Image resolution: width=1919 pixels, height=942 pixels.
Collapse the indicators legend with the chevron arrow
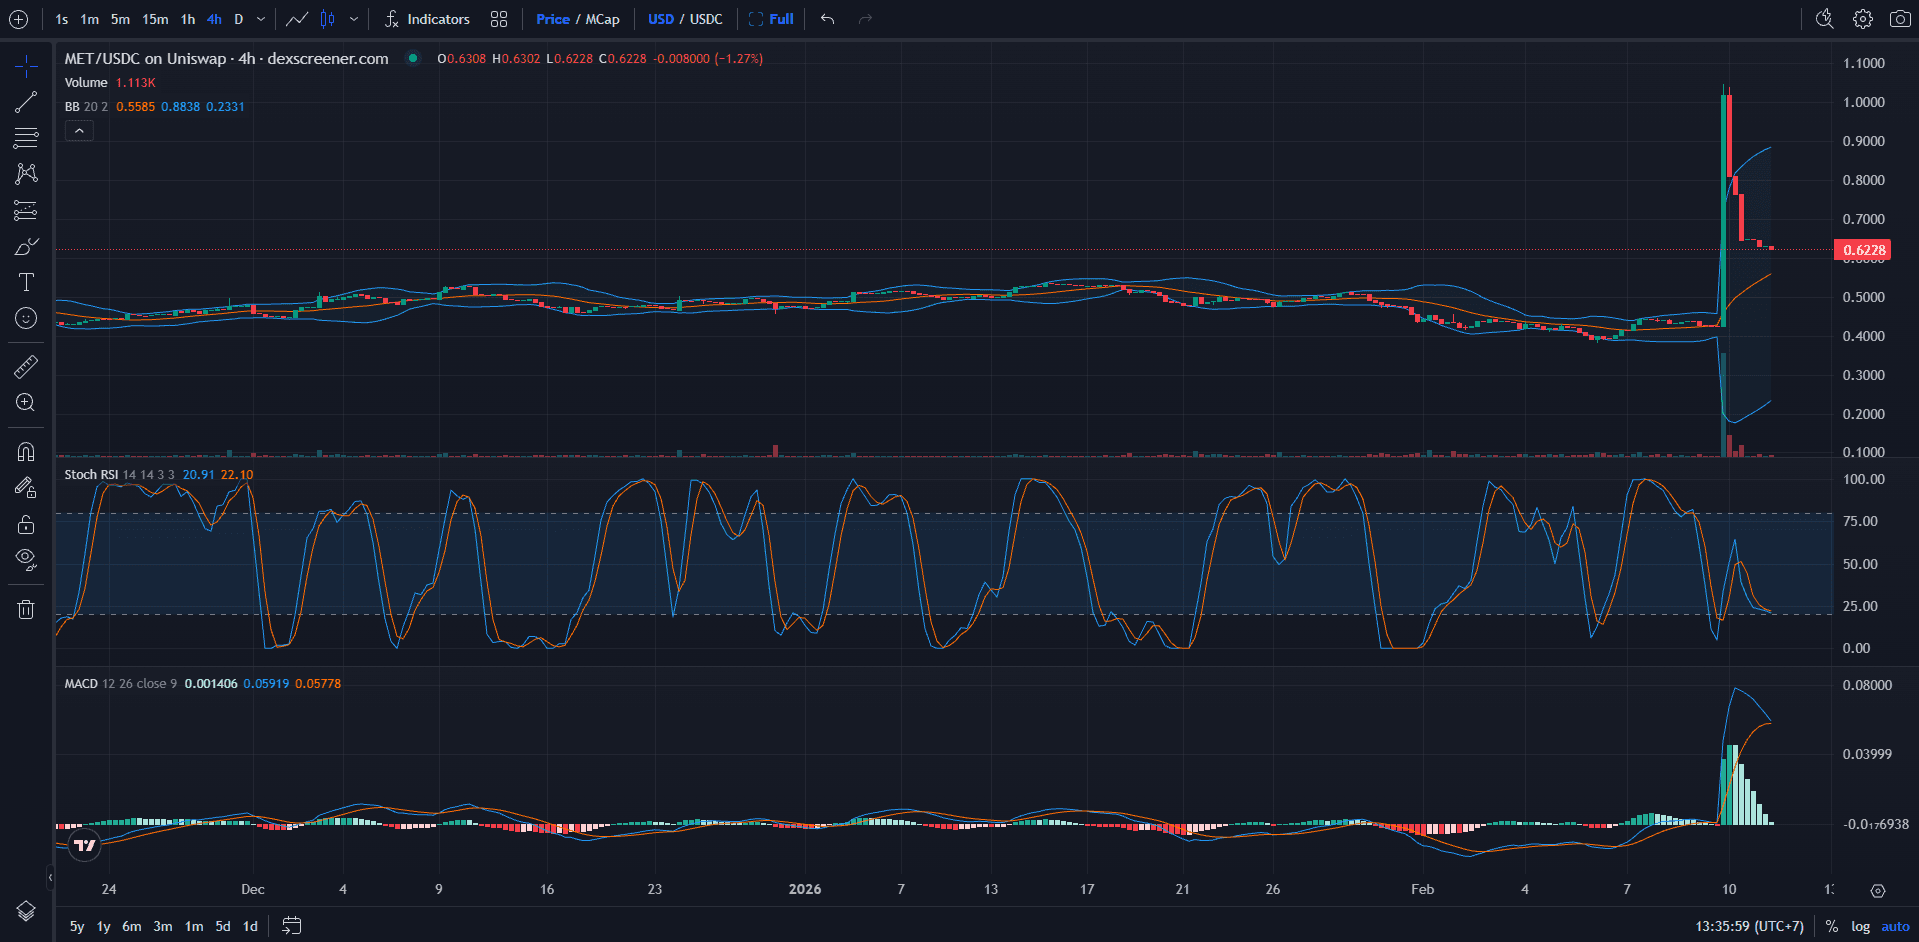click(79, 130)
